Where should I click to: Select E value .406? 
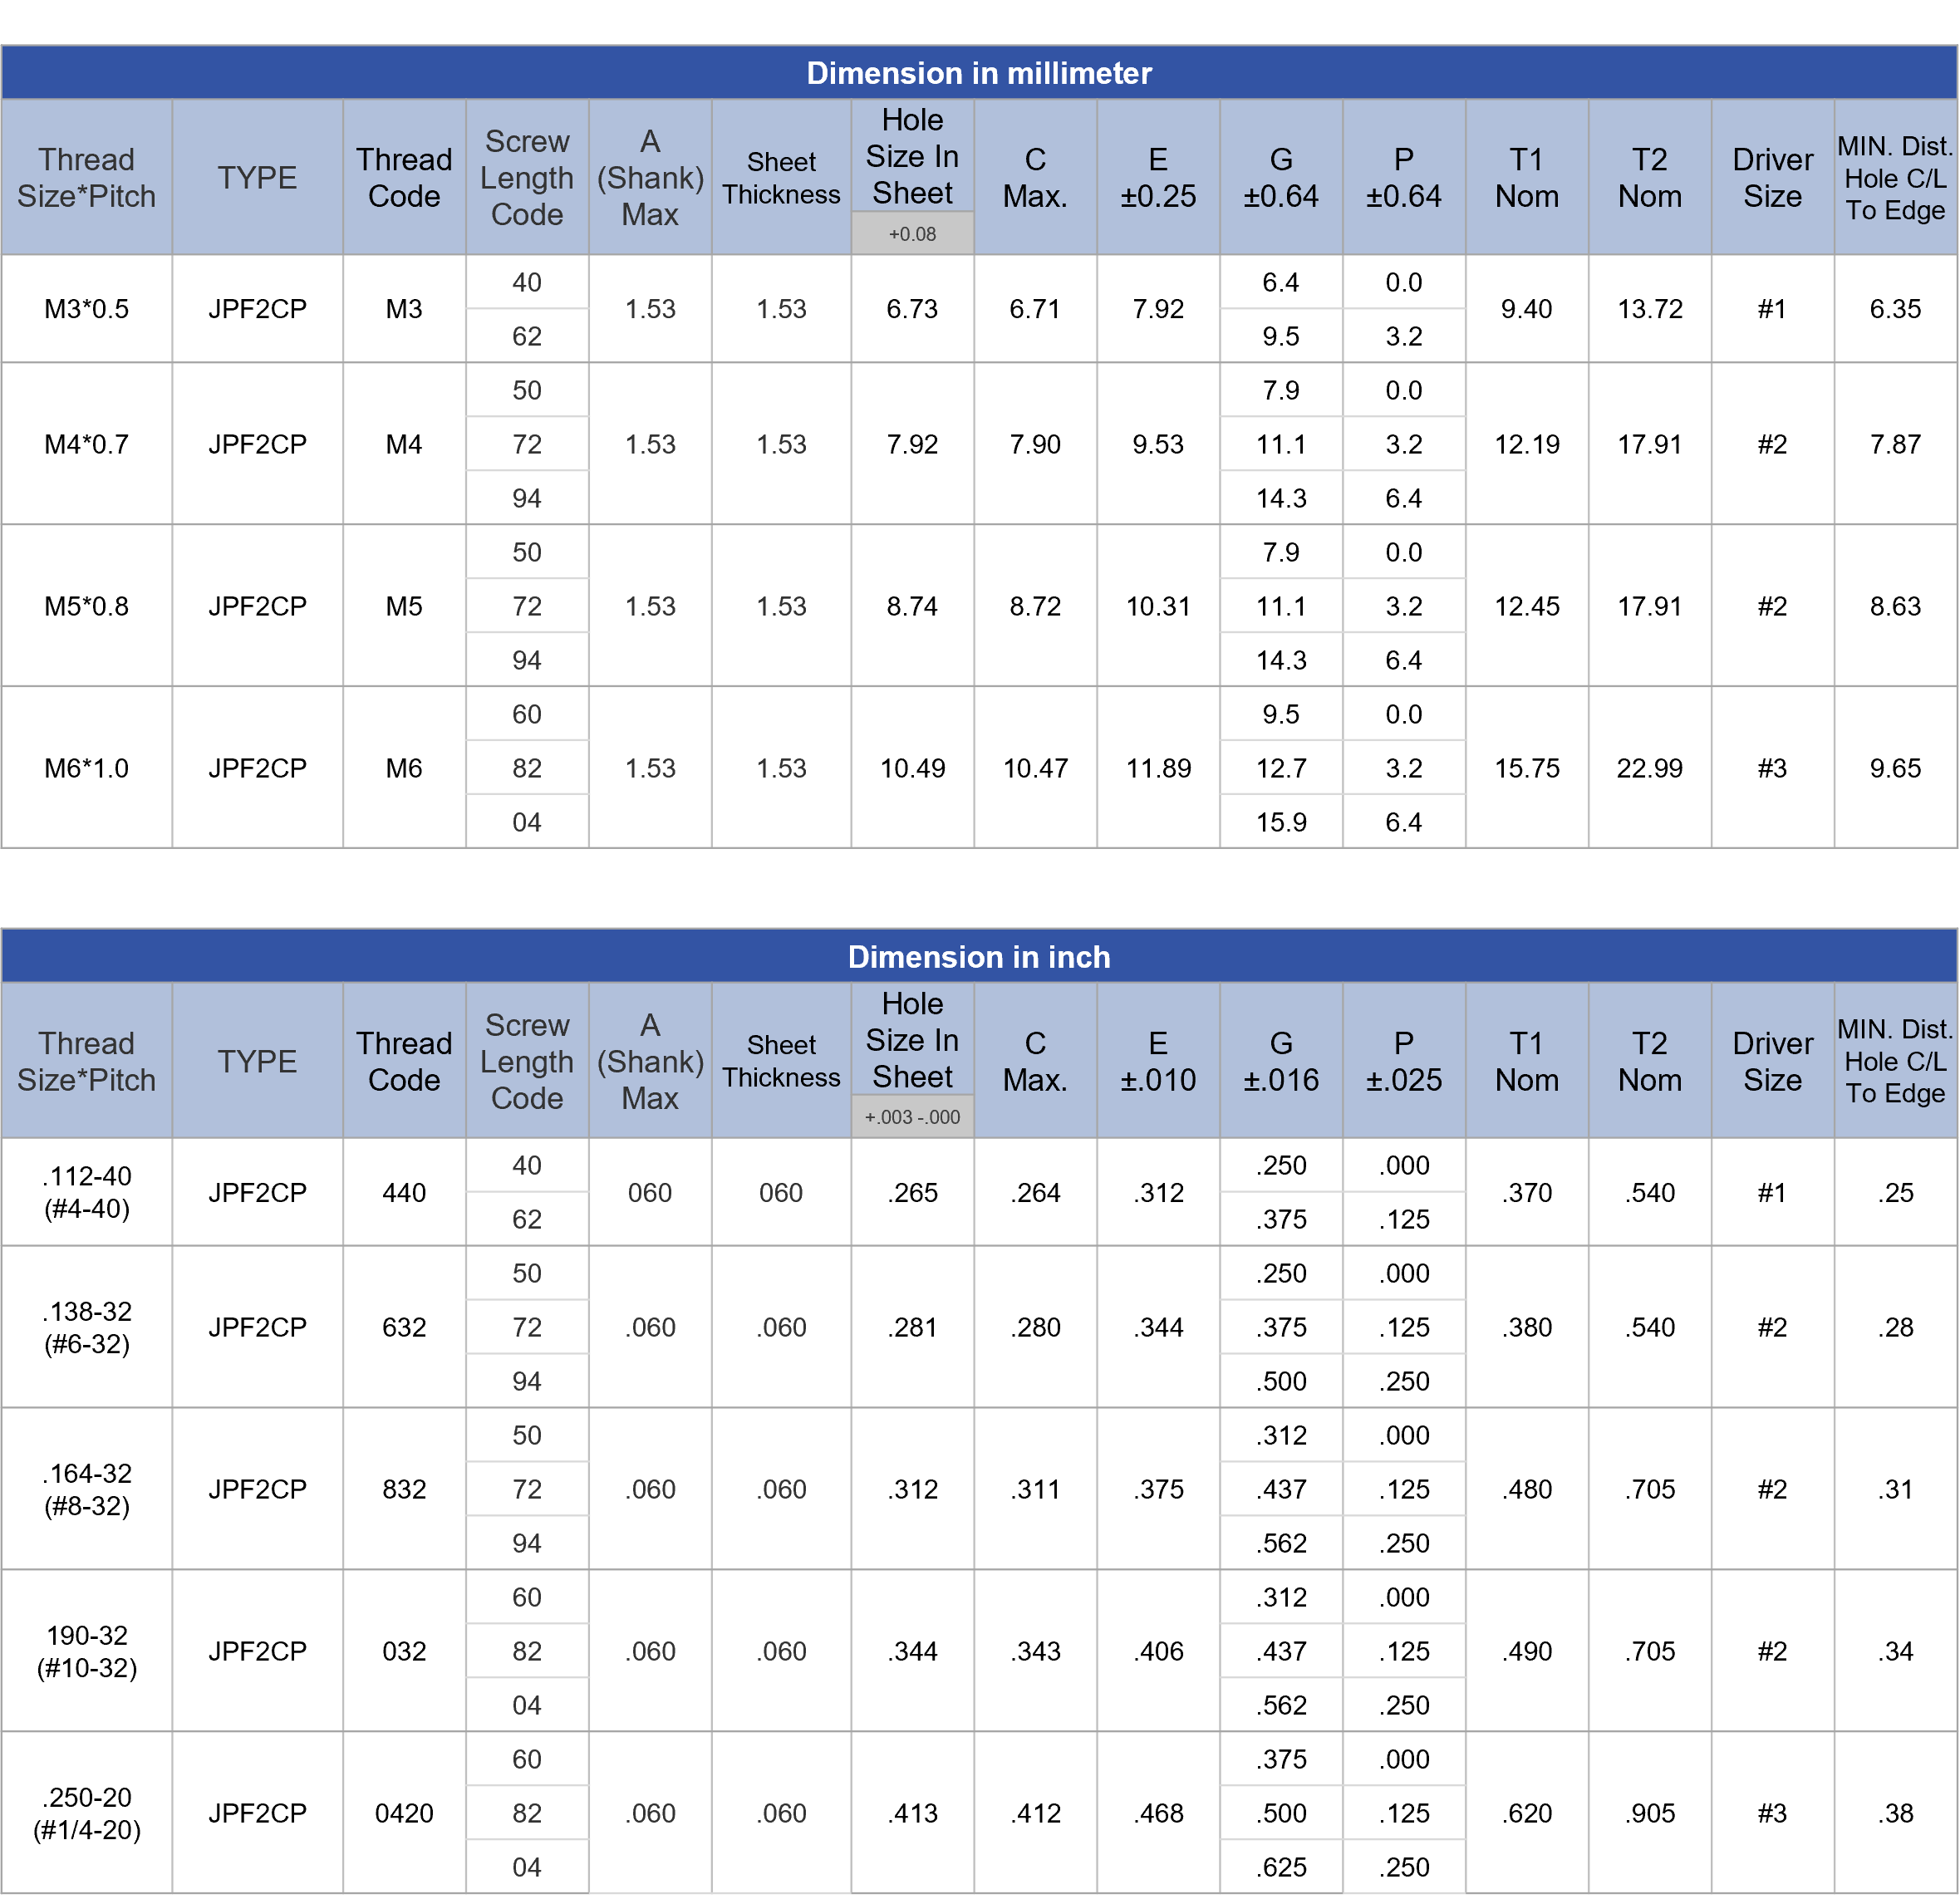tap(1158, 1651)
